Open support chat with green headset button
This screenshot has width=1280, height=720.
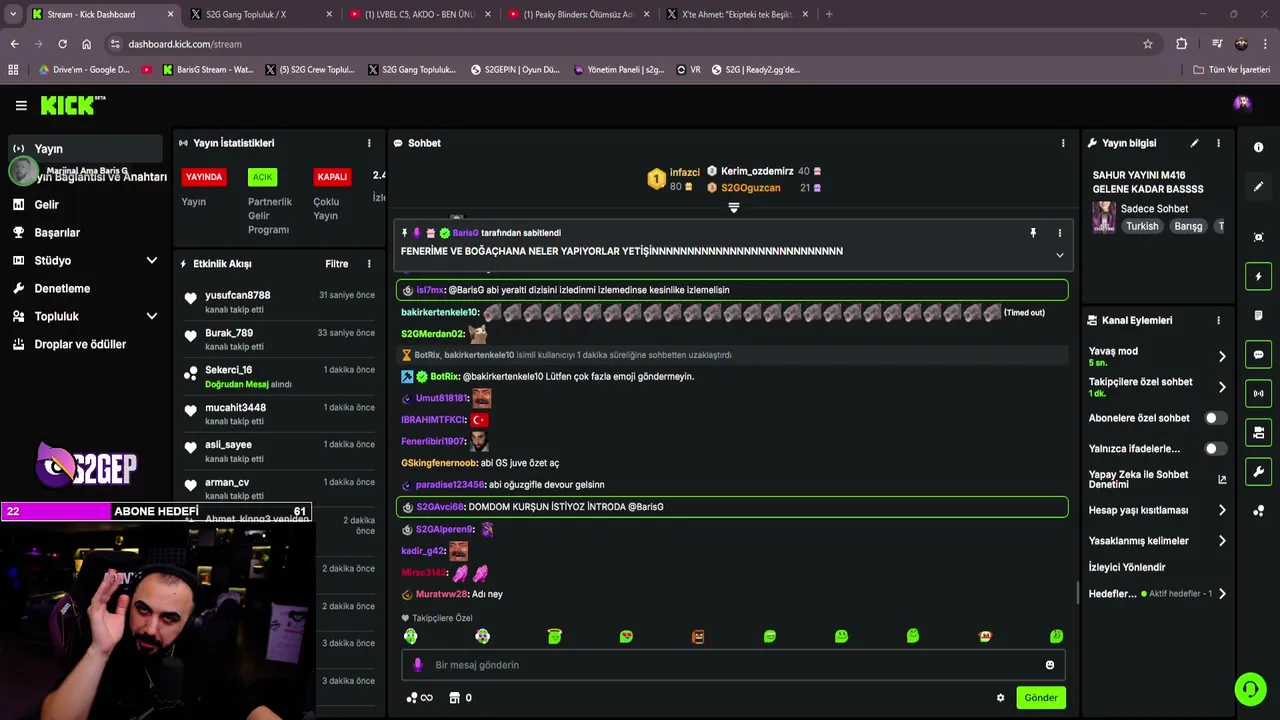[1250, 689]
